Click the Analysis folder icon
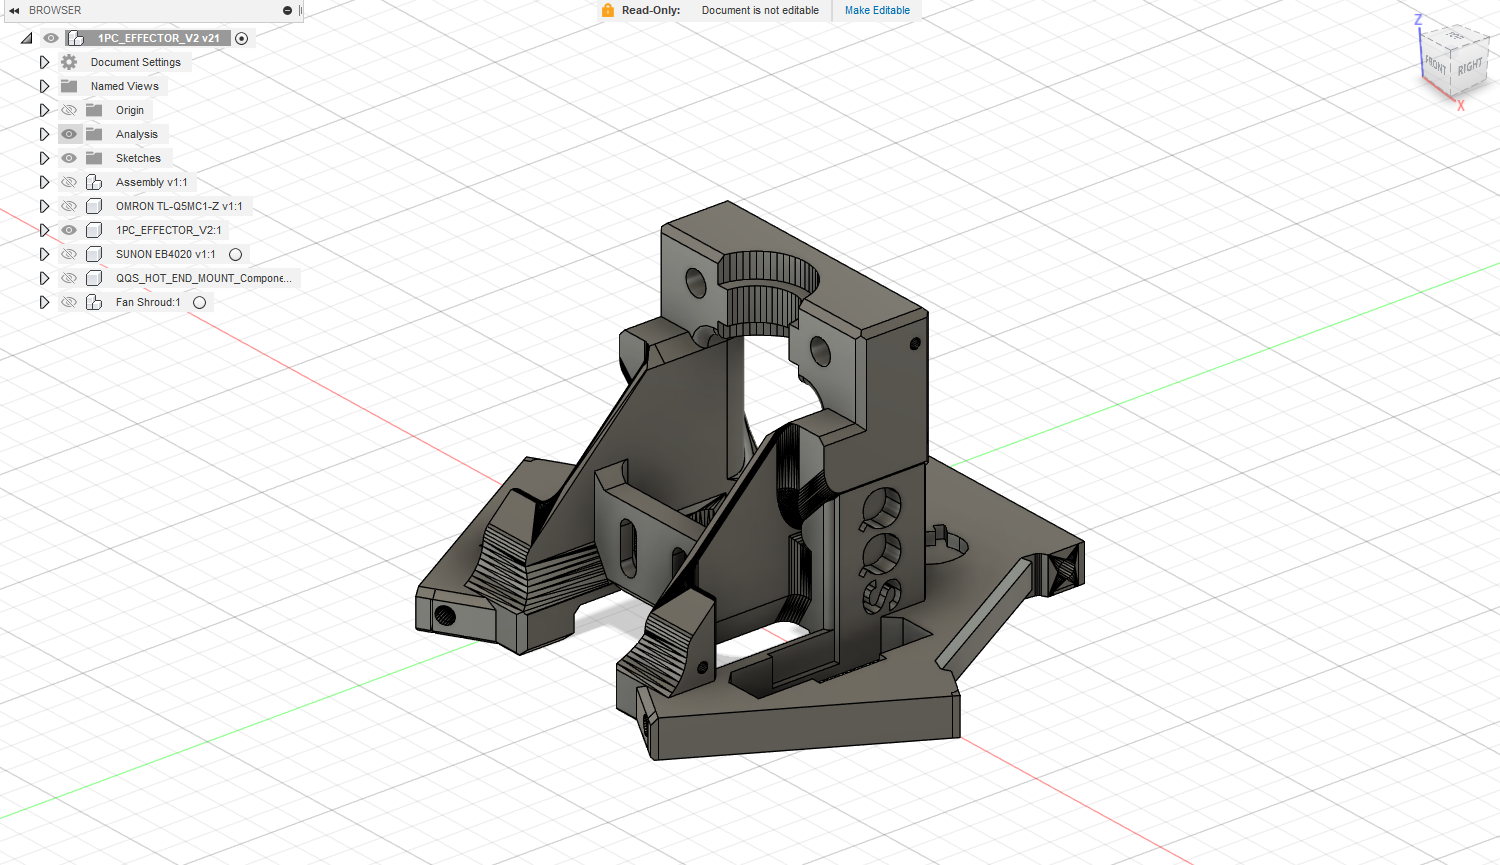Screen dimensions: 1500x865 click(94, 134)
